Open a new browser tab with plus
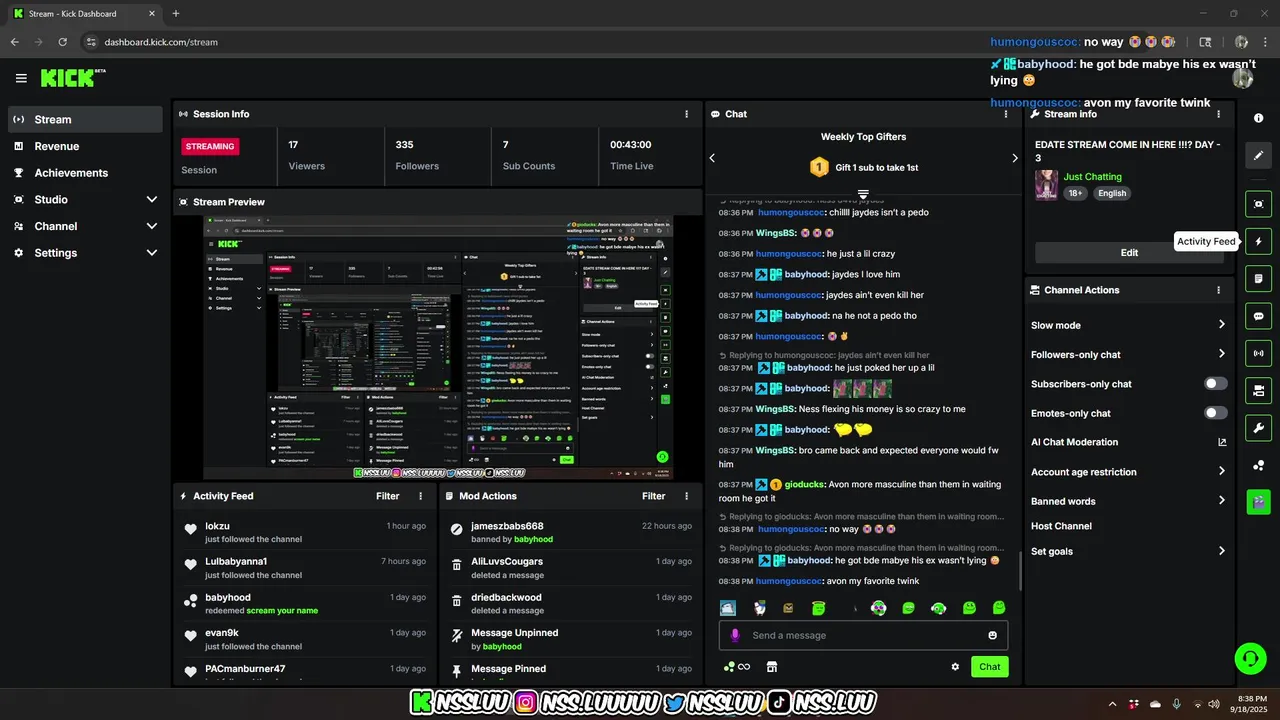Image resolution: width=1280 pixels, height=720 pixels. point(176,14)
